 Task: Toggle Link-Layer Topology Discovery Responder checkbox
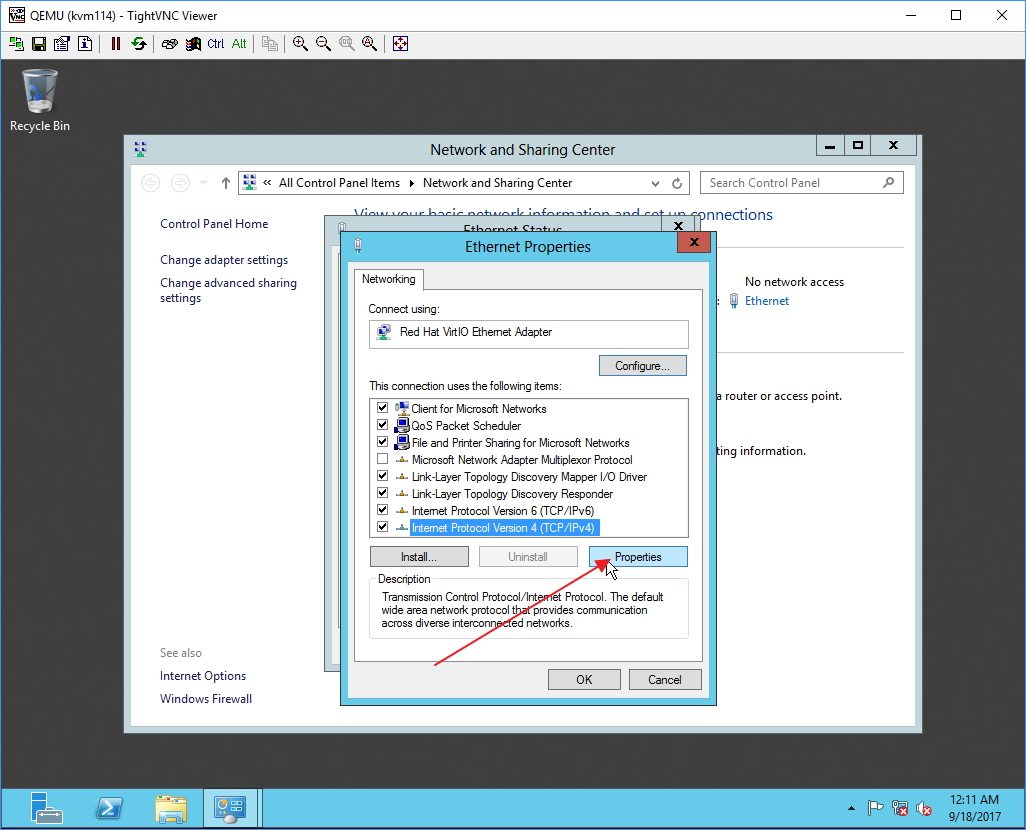pyautogui.click(x=383, y=493)
